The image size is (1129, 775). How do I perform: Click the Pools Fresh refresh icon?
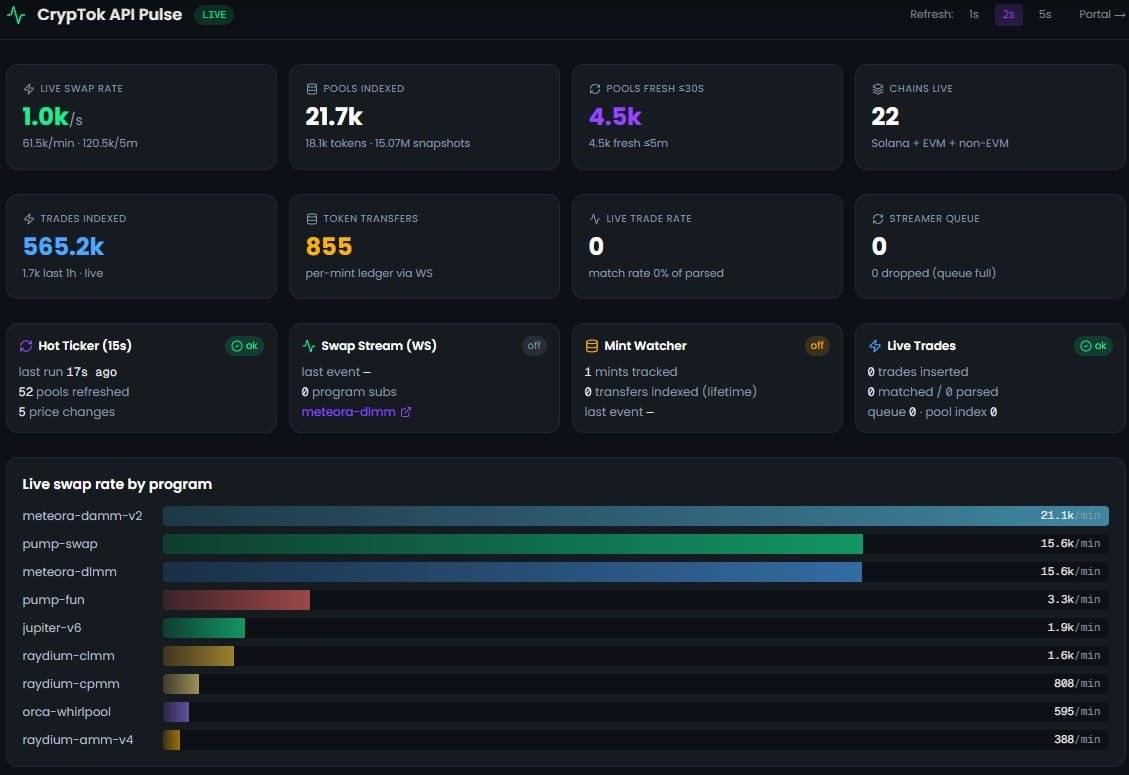(595, 89)
